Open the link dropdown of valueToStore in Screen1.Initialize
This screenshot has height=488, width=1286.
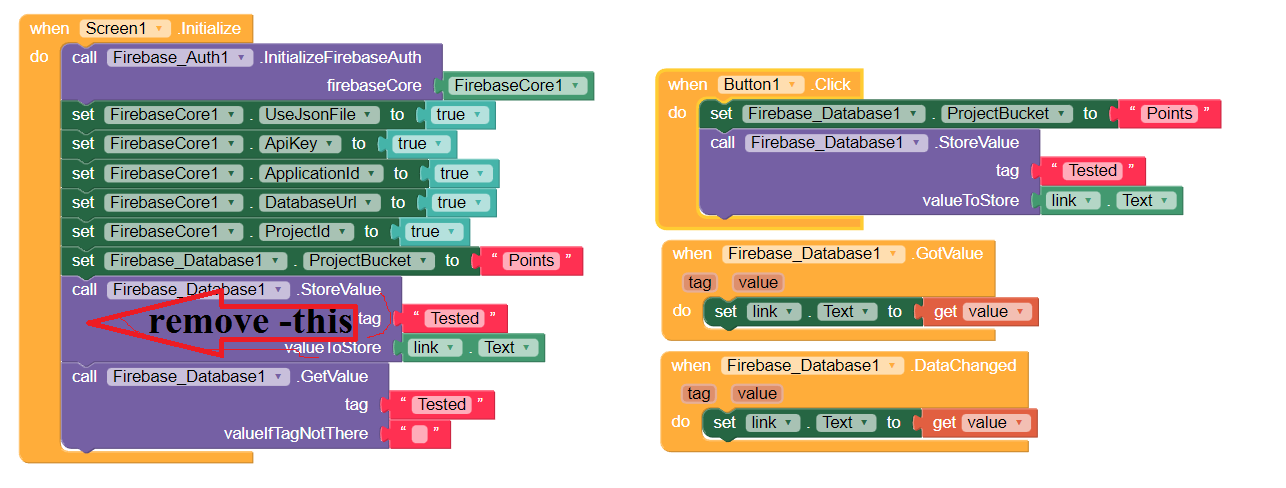pyautogui.click(x=435, y=347)
